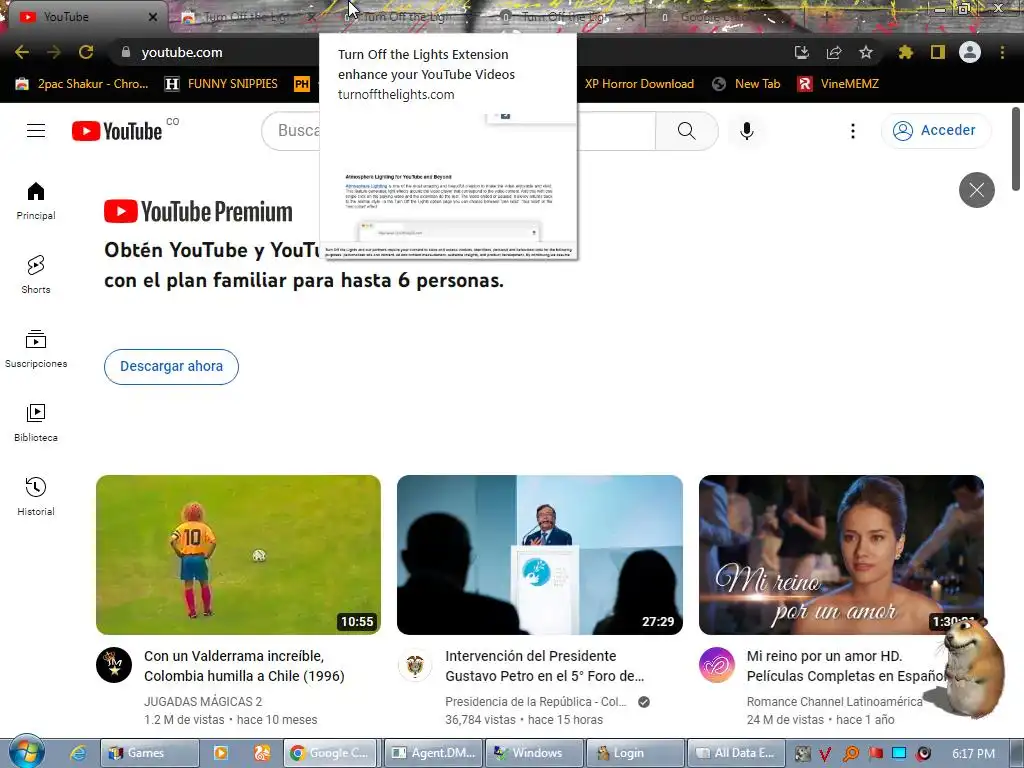Open YouTube's hamburger guide menu
This screenshot has width=1024, height=768.
(36, 131)
